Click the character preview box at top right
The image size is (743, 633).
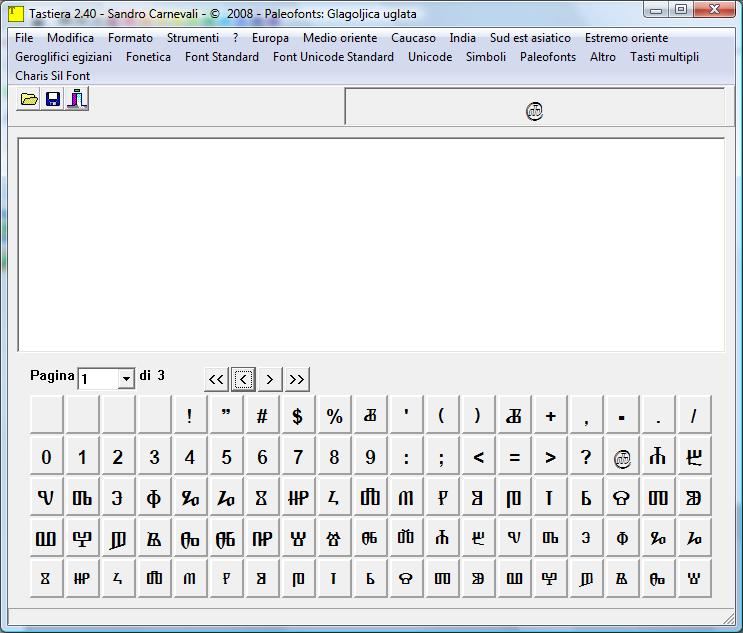pyautogui.click(x=535, y=107)
